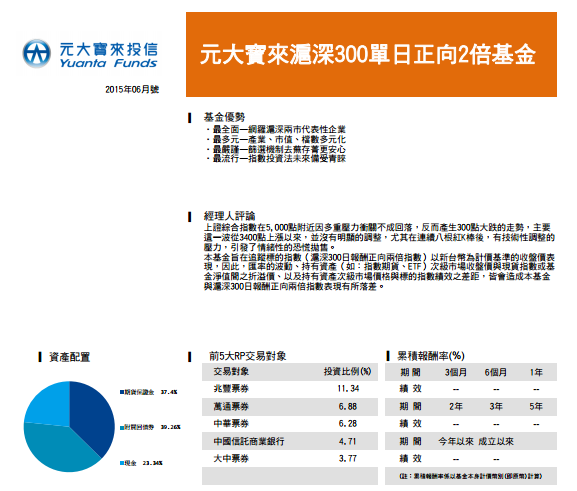Click the commentary line starting 上證綜合指數在5,000點

377,227
